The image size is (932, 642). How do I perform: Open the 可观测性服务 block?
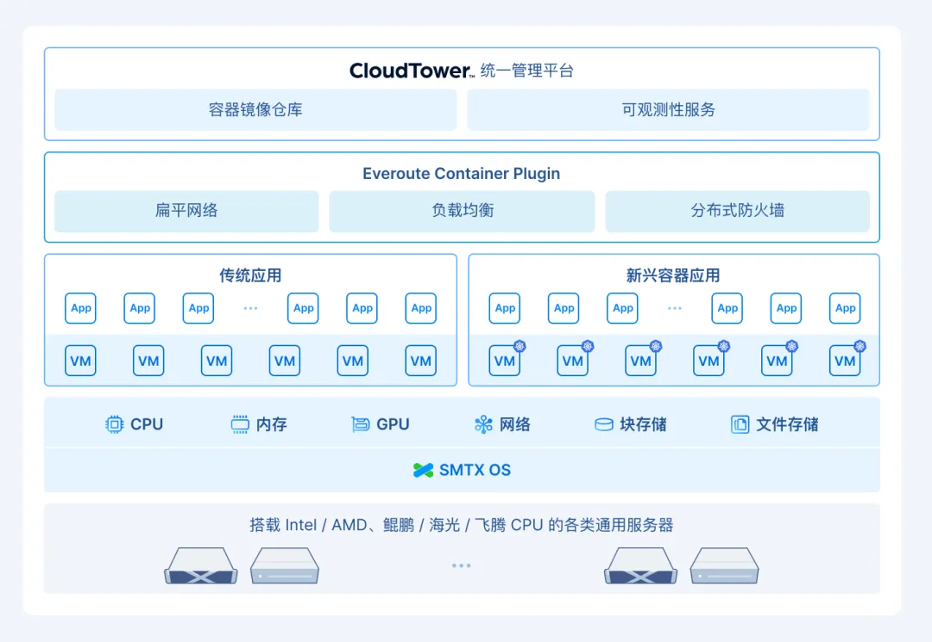click(x=668, y=110)
